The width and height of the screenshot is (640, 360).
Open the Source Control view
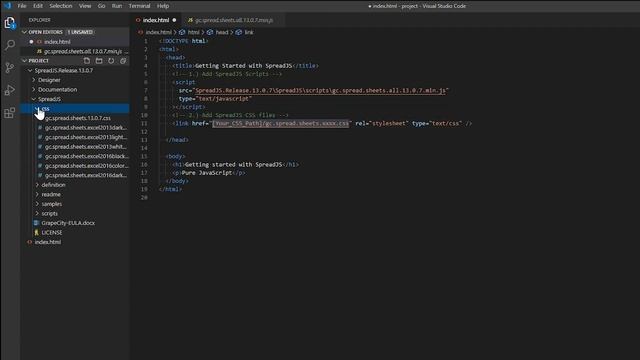pos(10,67)
